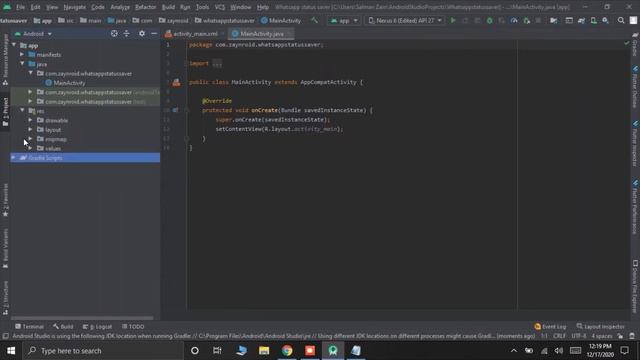640x360 pixels.
Task: Click the Collapse All icon in Project panel
Action: pyautogui.click(x=127, y=33)
